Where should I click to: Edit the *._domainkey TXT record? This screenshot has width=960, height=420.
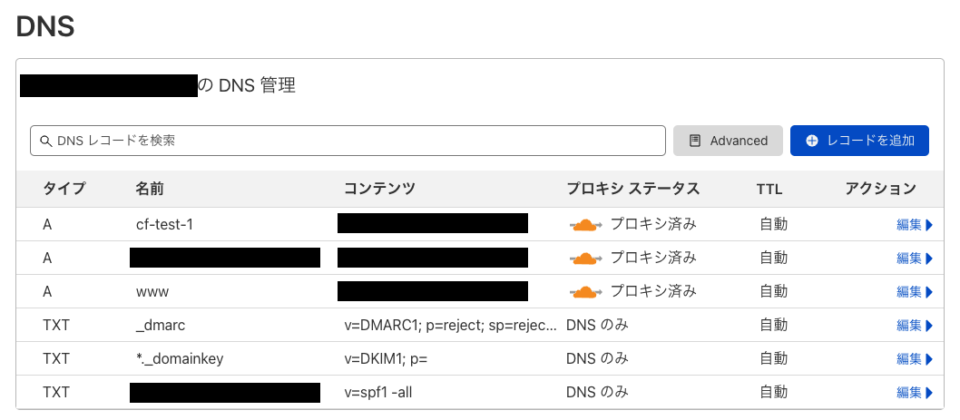pyautogui.click(x=913, y=358)
